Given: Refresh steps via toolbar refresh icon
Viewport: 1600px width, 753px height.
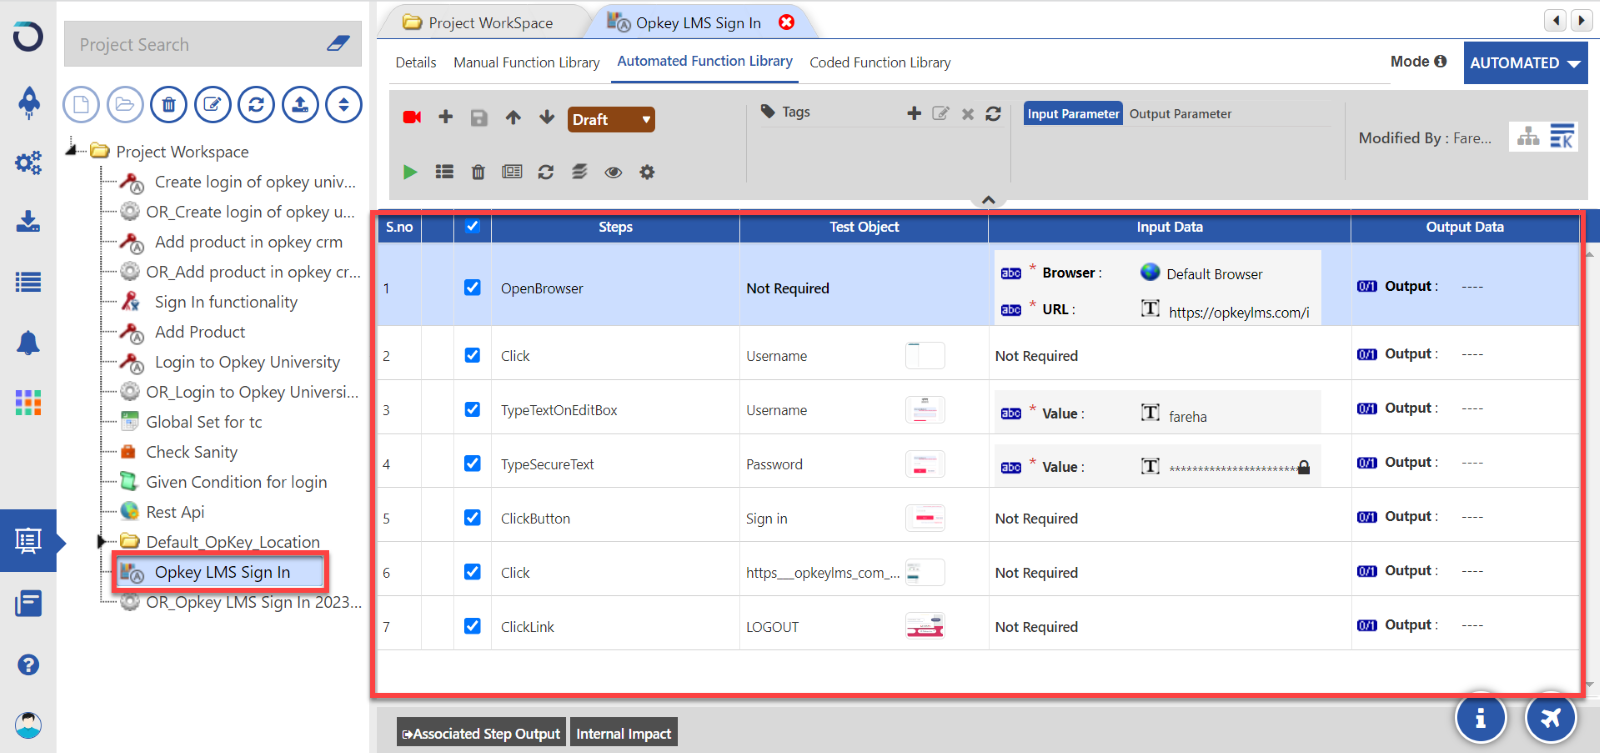Looking at the screenshot, I should tap(546, 172).
